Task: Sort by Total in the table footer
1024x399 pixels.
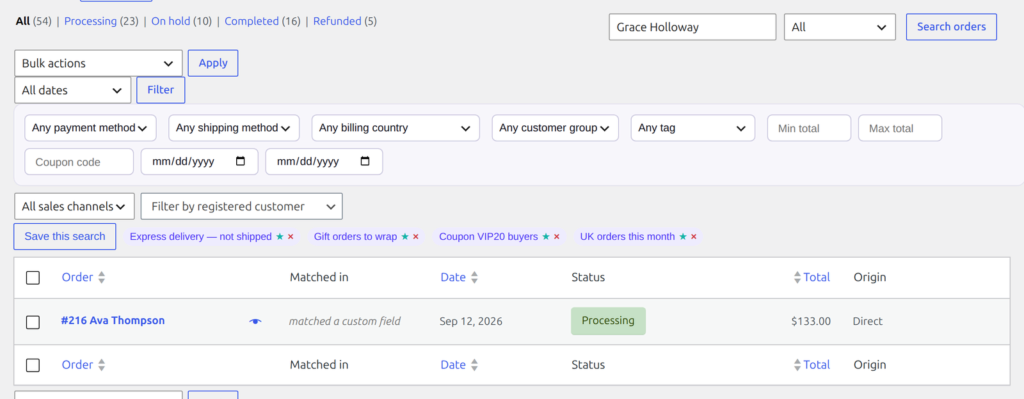Action: click(x=812, y=364)
